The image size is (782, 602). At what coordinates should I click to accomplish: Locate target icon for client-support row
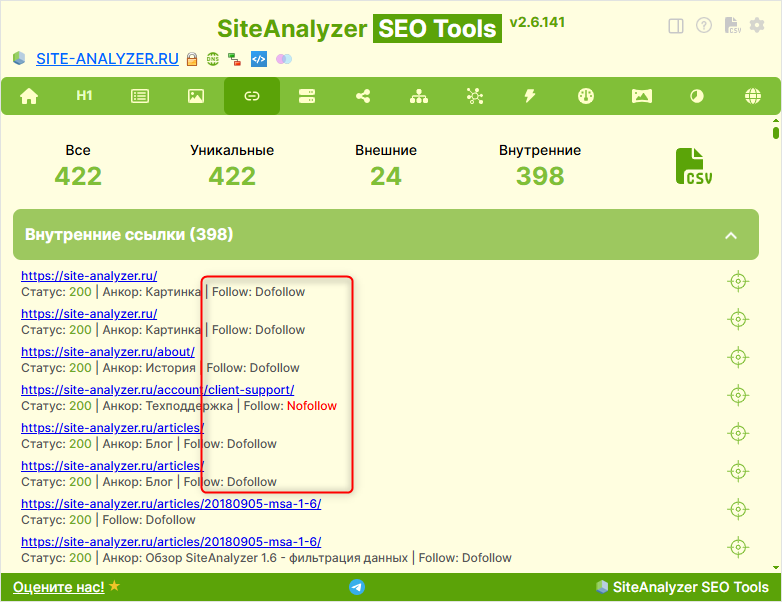pyautogui.click(x=738, y=395)
